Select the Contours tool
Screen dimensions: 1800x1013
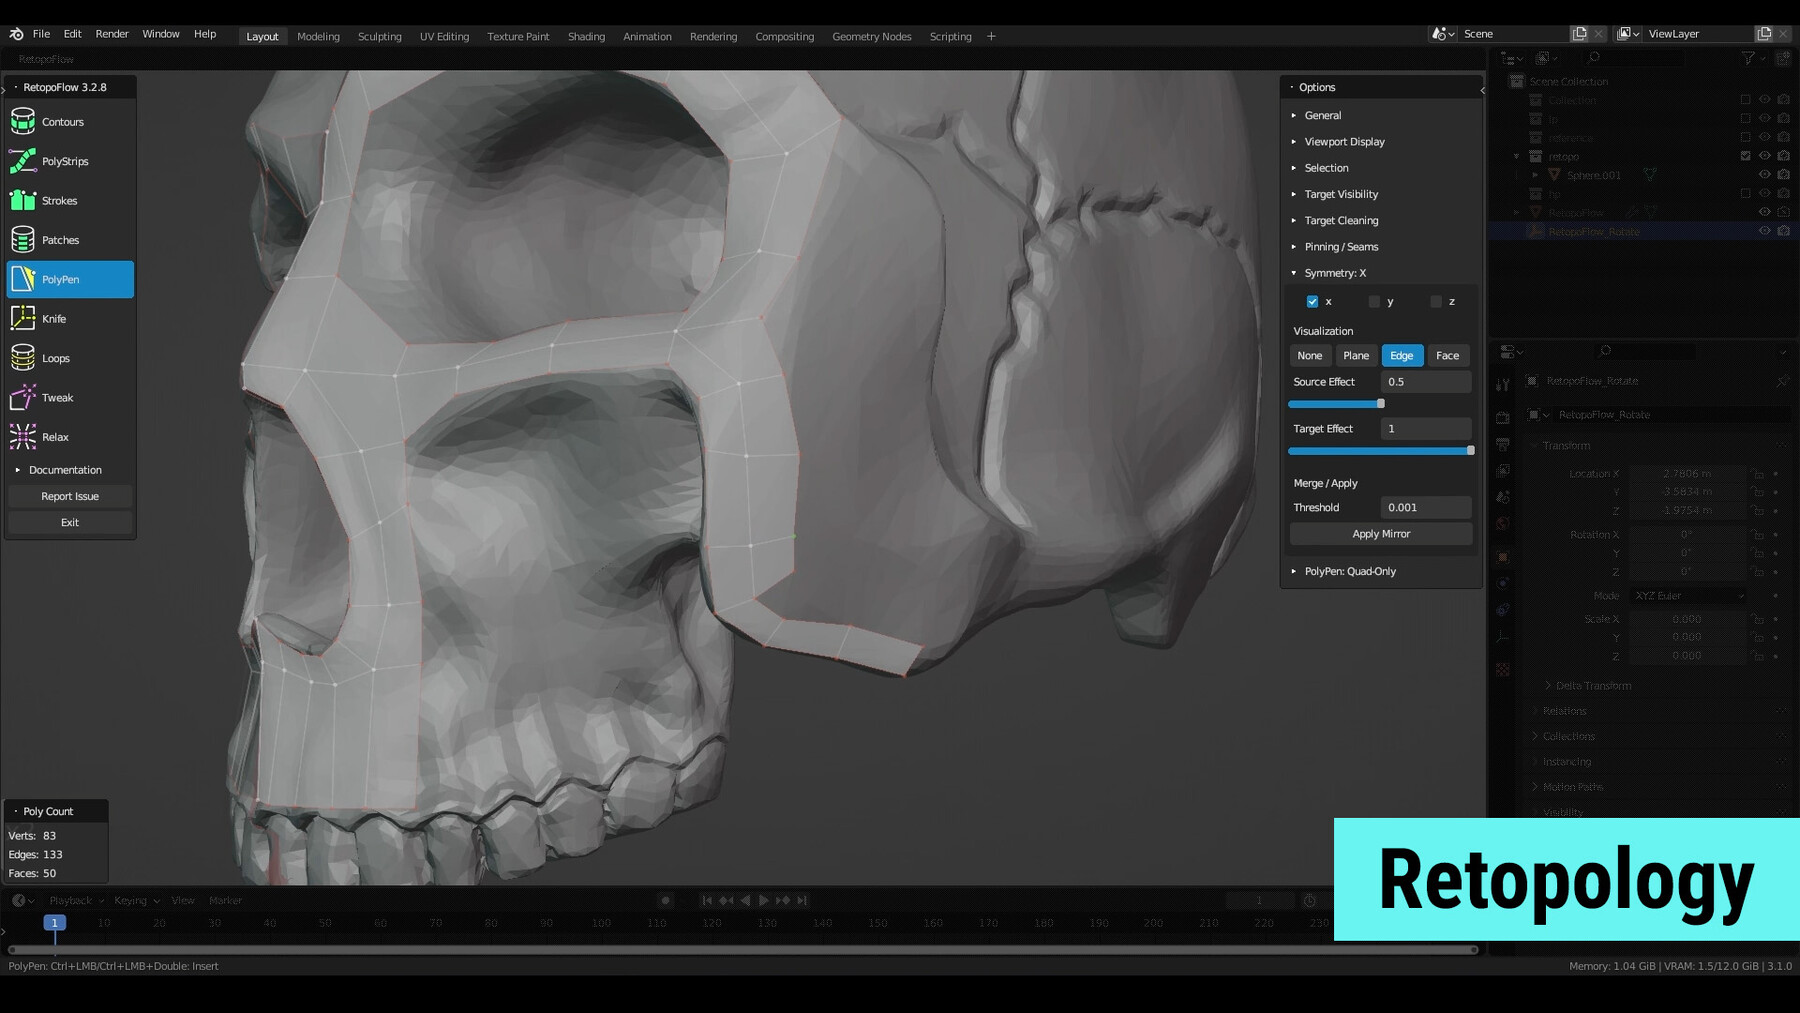point(62,121)
